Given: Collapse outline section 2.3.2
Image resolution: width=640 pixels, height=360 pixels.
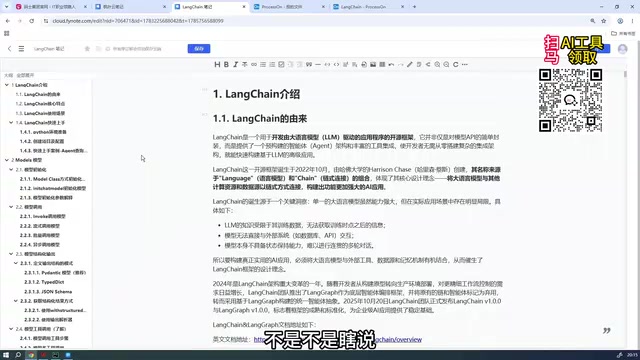Looking at the screenshot, I should click(x=16, y=301).
